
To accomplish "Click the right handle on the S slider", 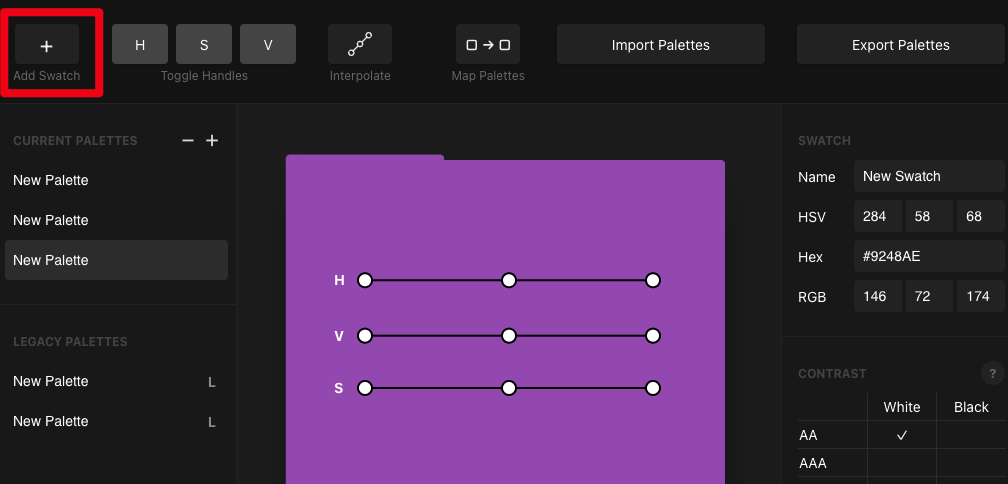I will click(x=653, y=388).
